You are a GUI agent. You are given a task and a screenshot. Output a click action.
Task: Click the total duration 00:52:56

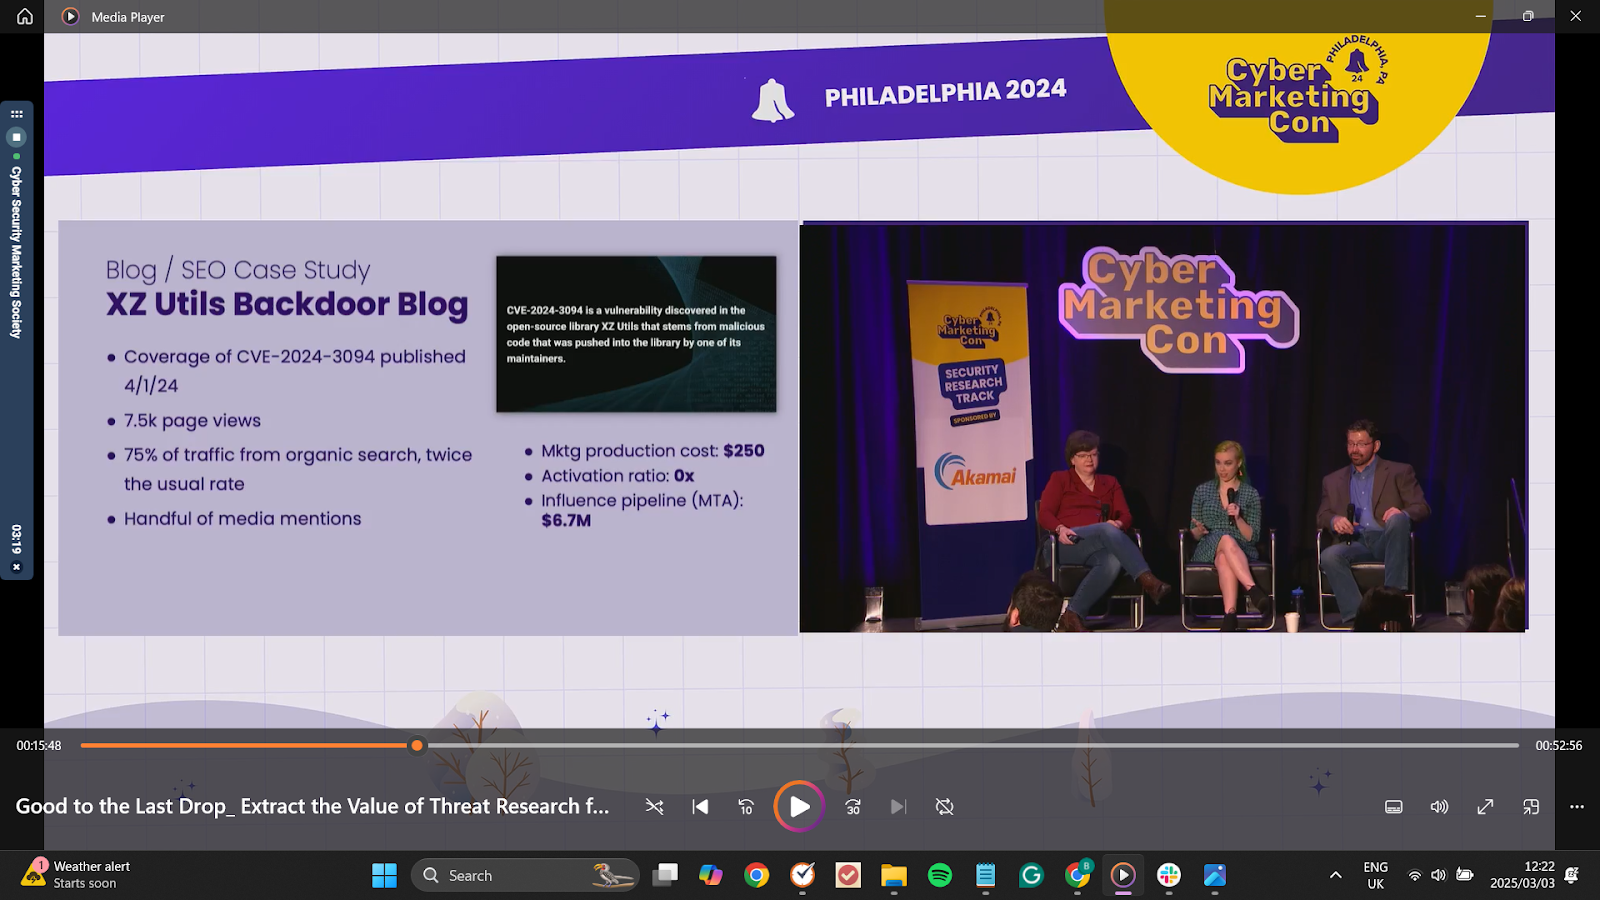[1559, 745]
